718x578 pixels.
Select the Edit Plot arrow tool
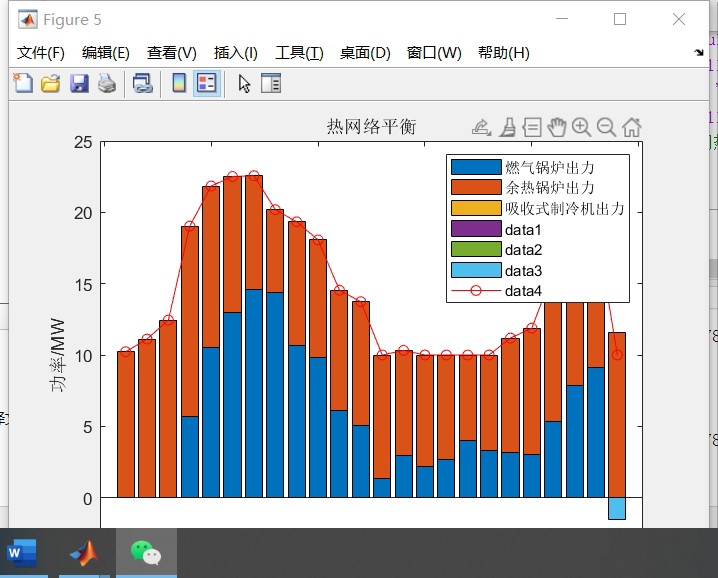(x=244, y=84)
